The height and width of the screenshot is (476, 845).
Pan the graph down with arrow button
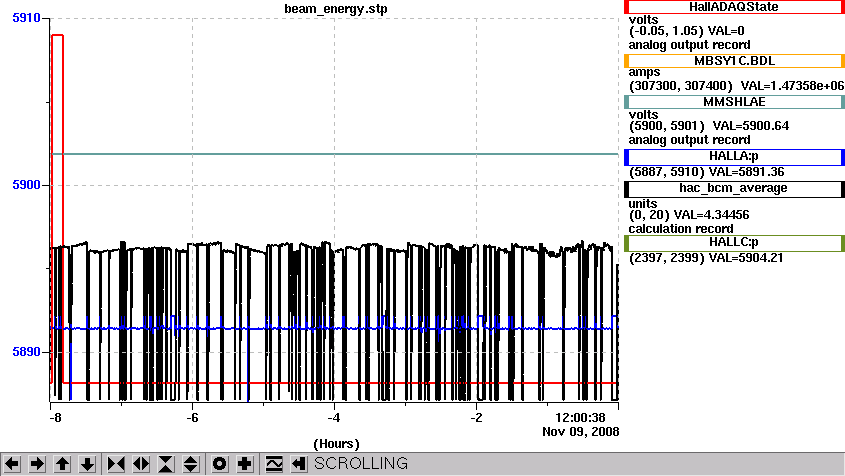pyautogui.click(x=87, y=464)
